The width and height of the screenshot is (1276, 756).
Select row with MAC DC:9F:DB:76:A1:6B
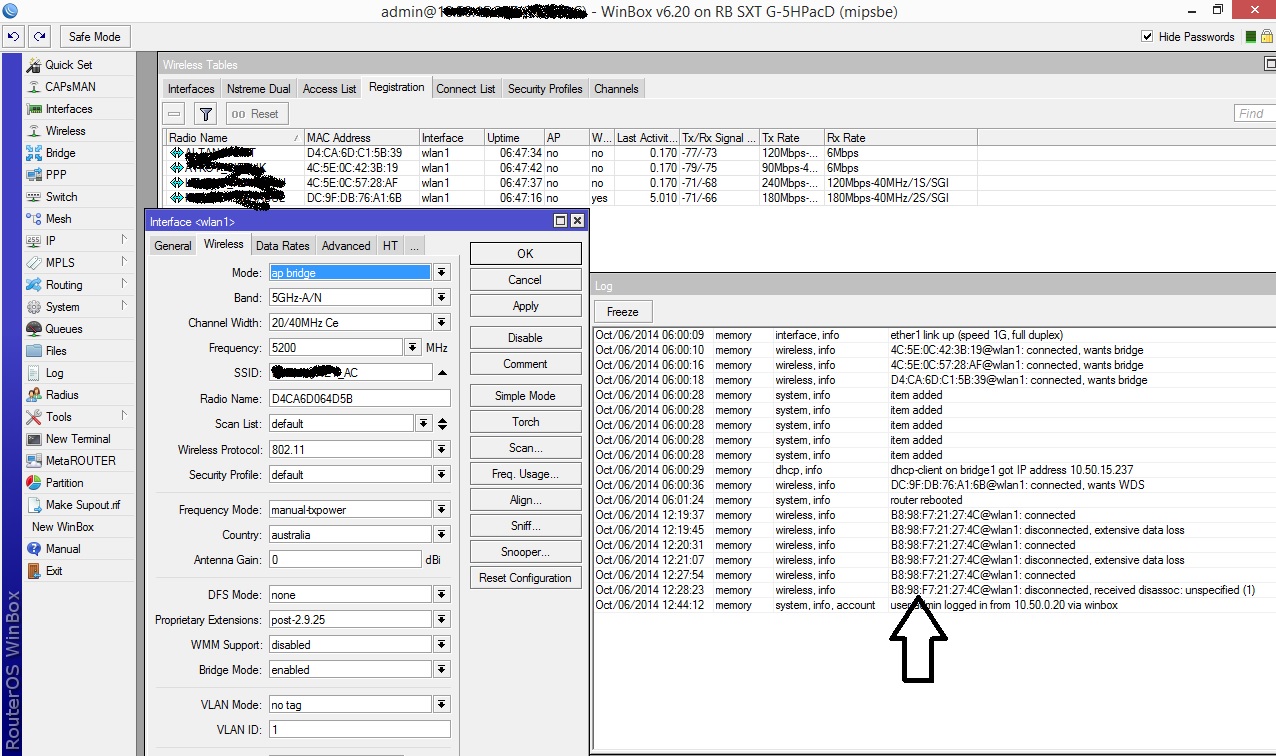pos(570,198)
